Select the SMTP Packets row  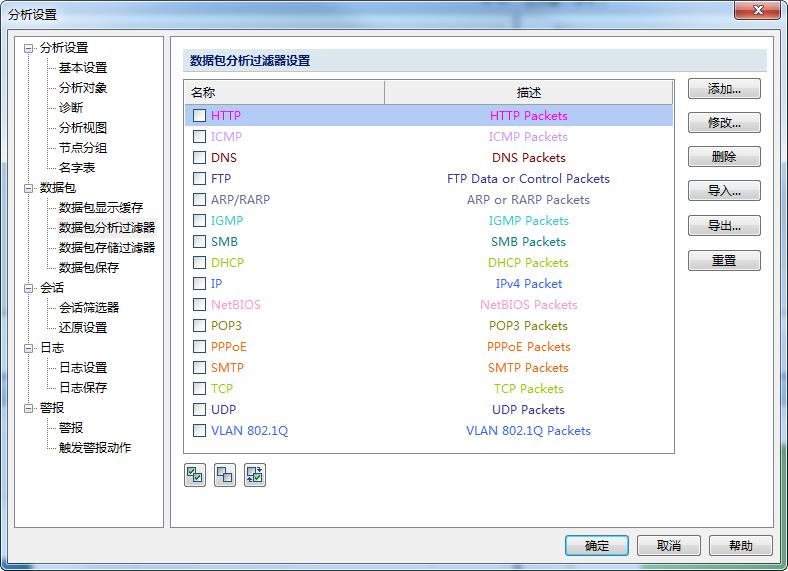(528, 368)
